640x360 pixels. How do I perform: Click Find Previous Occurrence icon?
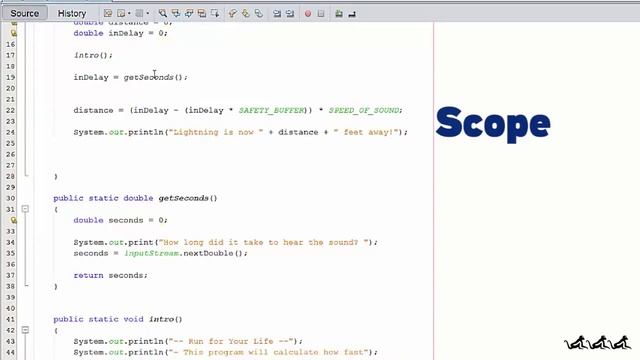176,13
